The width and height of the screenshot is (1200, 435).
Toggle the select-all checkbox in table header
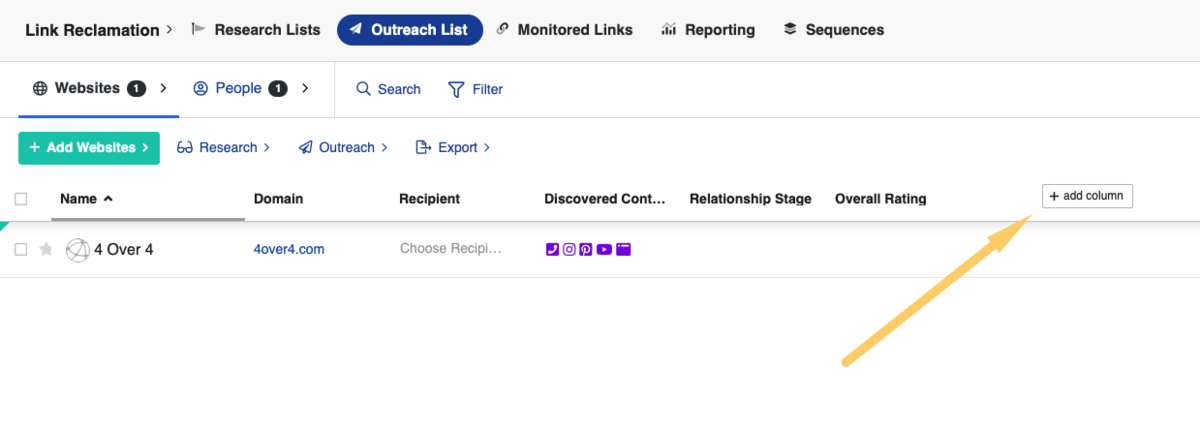click(21, 199)
